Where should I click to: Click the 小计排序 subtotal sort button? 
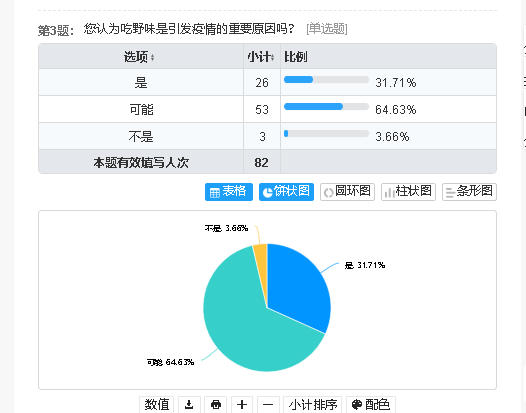(313, 404)
